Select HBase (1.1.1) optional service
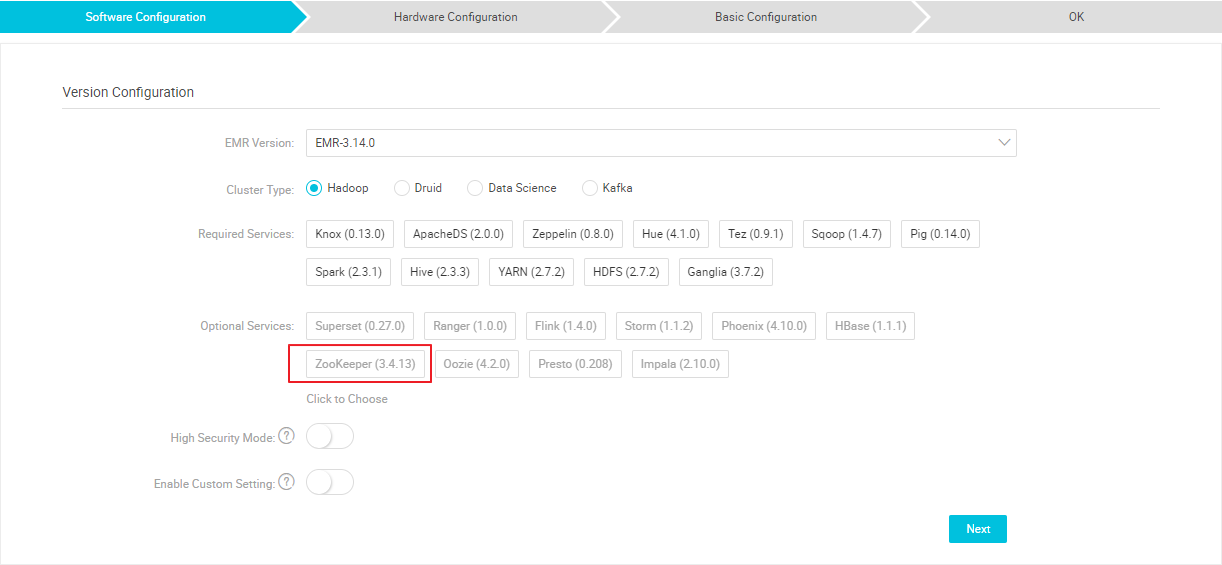Viewport: 1222px width, 565px height. click(870, 326)
